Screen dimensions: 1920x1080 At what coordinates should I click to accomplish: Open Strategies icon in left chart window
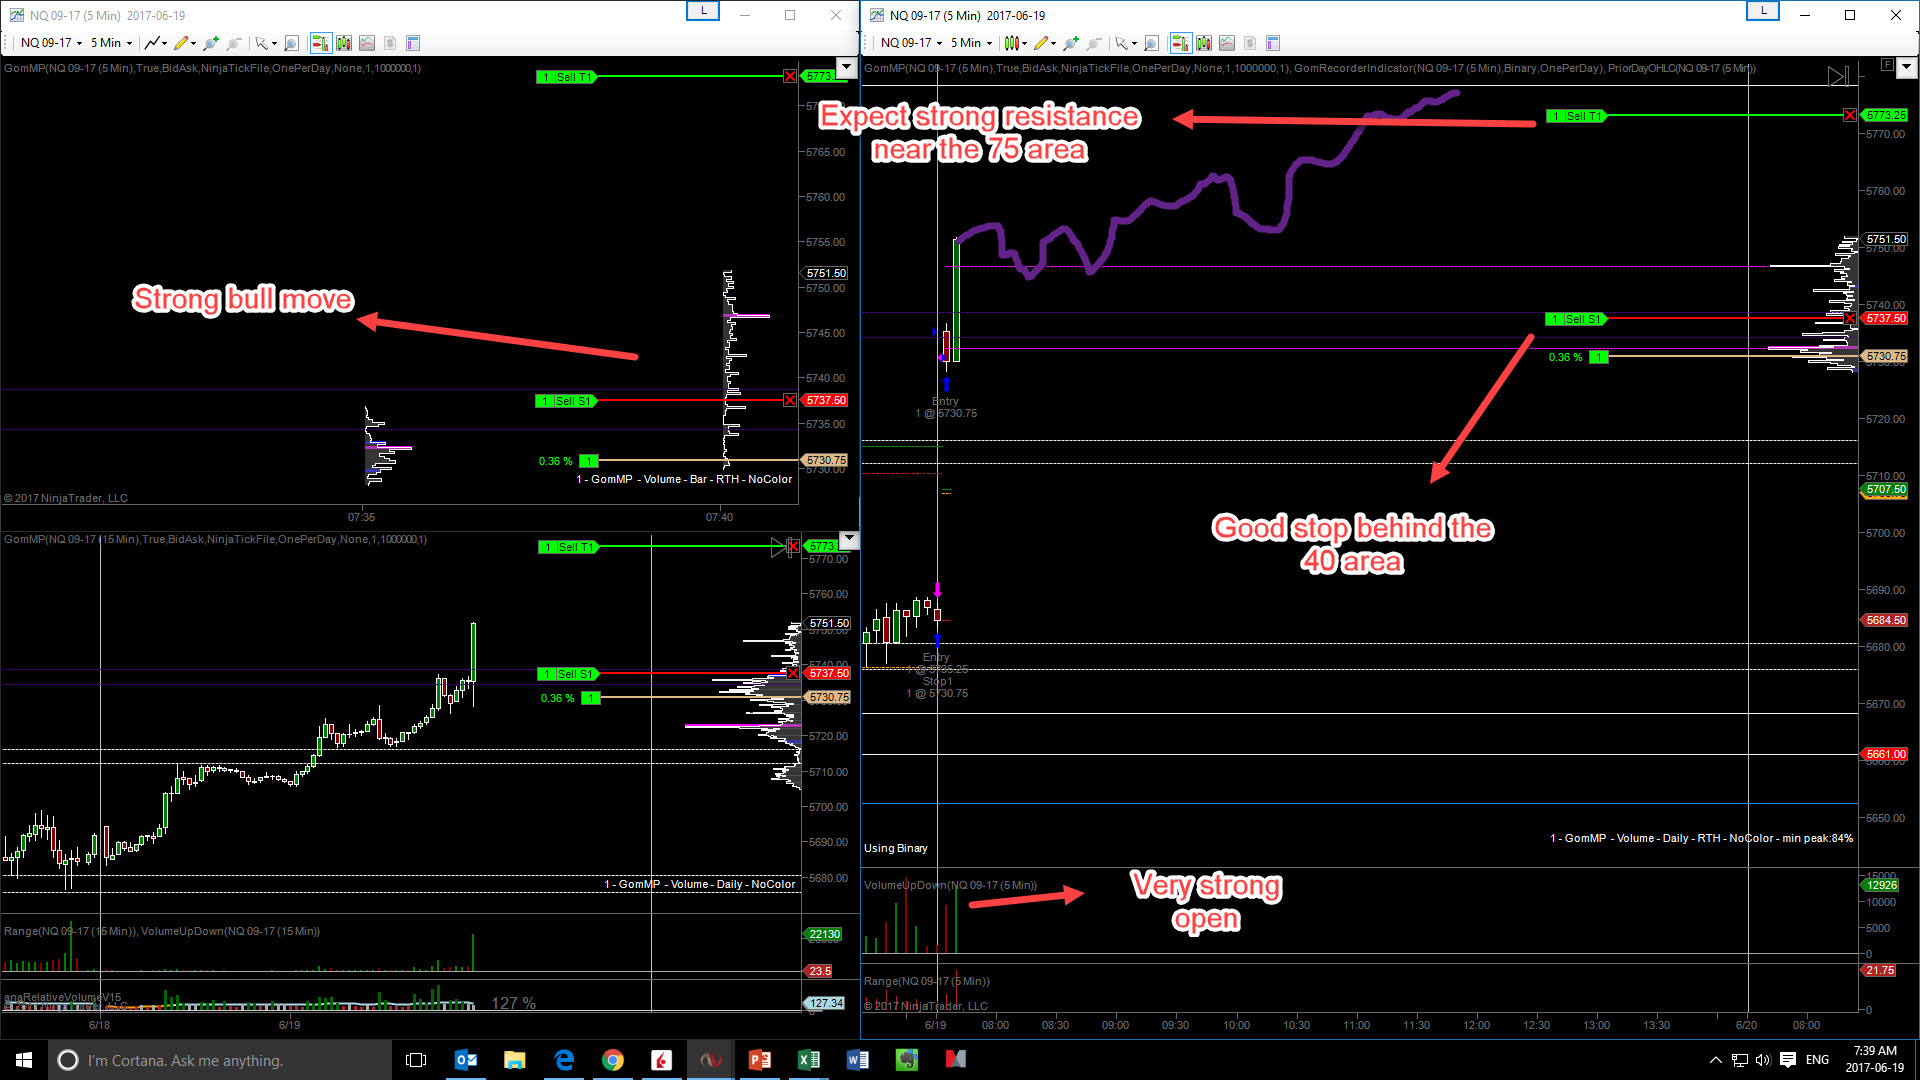pyautogui.click(x=367, y=43)
